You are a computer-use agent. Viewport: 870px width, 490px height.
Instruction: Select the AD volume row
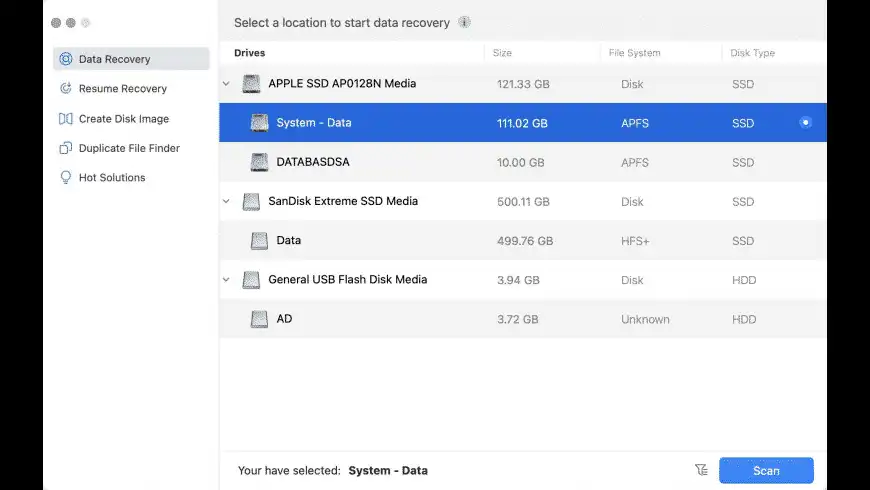[x=523, y=319]
